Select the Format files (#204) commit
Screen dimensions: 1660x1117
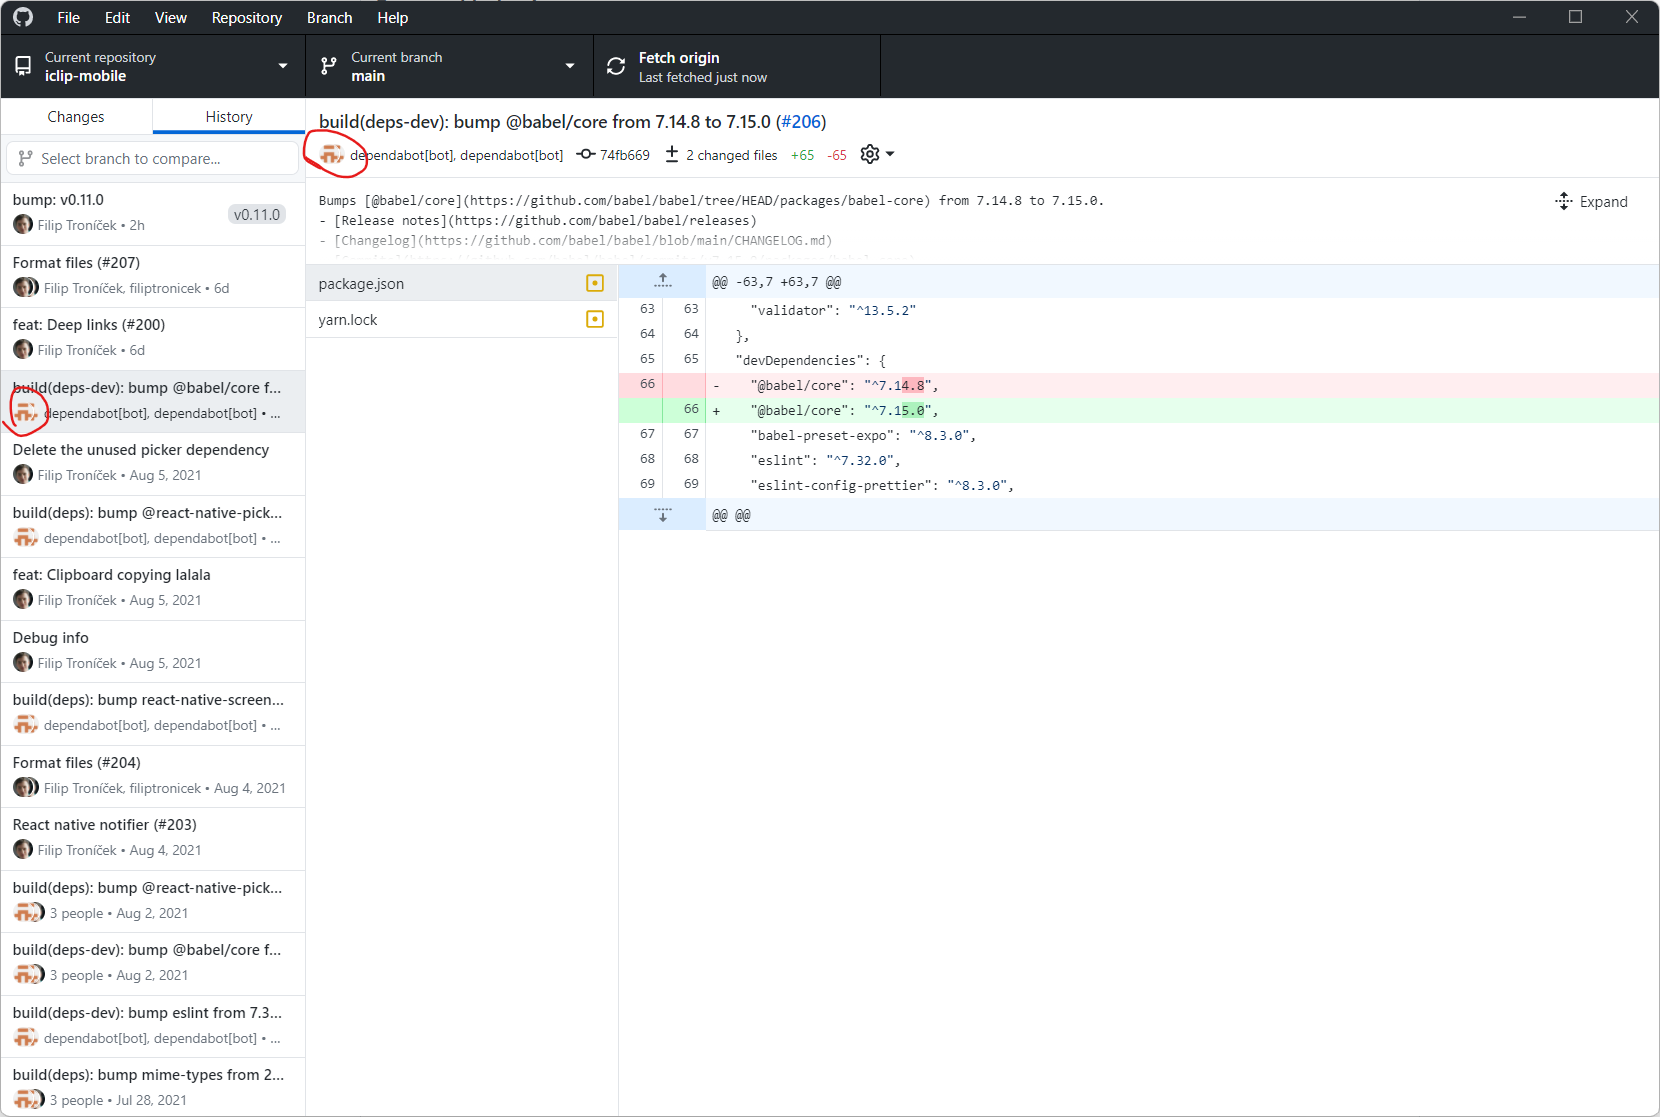[x=153, y=776]
